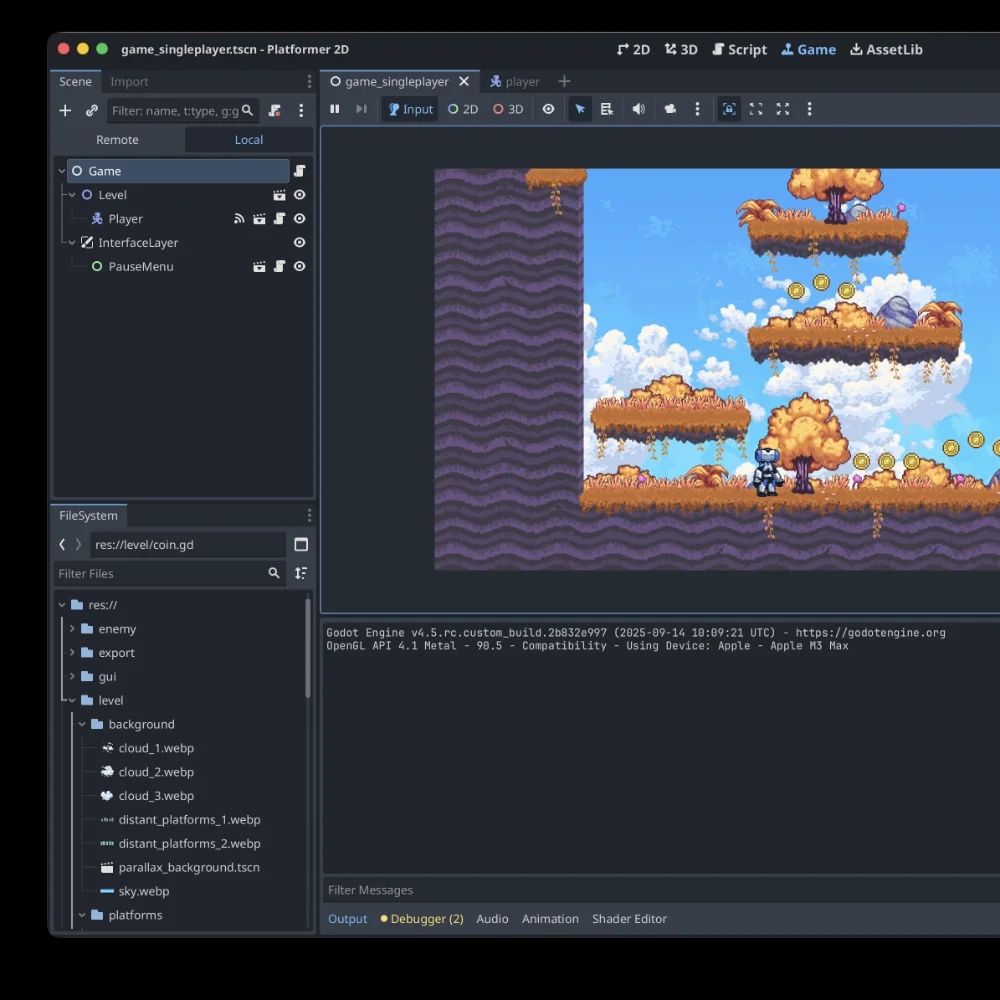Click the Player node signals icon
This screenshot has height=1000, width=1000.
click(x=239, y=219)
